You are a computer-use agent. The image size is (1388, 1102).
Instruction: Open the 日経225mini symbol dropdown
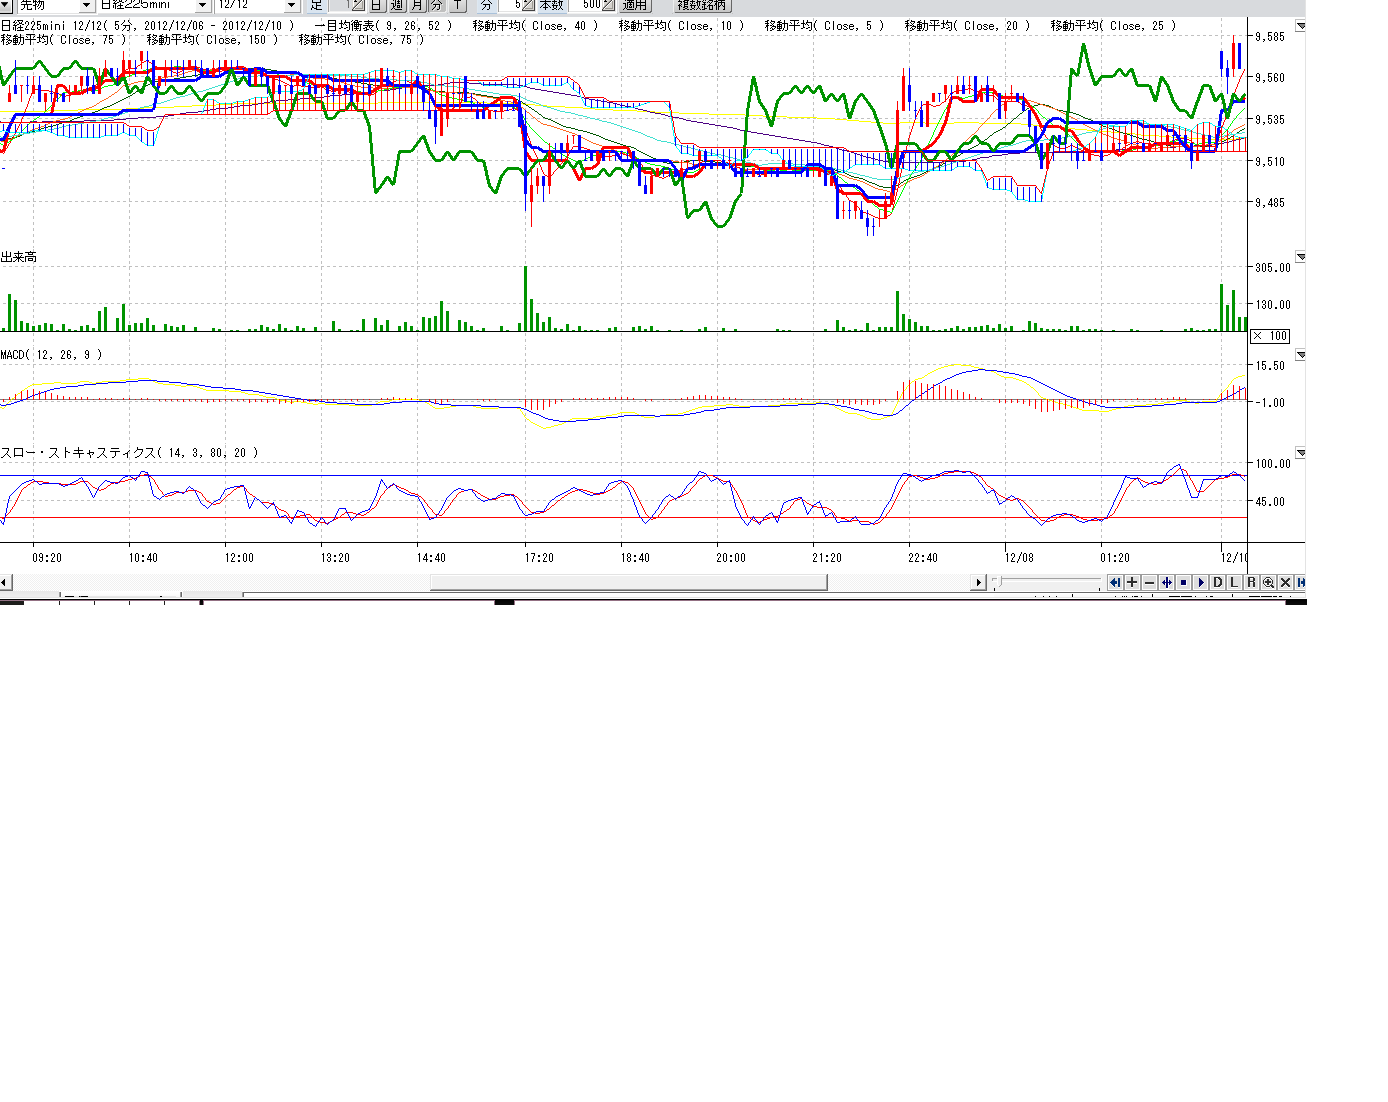pyautogui.click(x=202, y=6)
